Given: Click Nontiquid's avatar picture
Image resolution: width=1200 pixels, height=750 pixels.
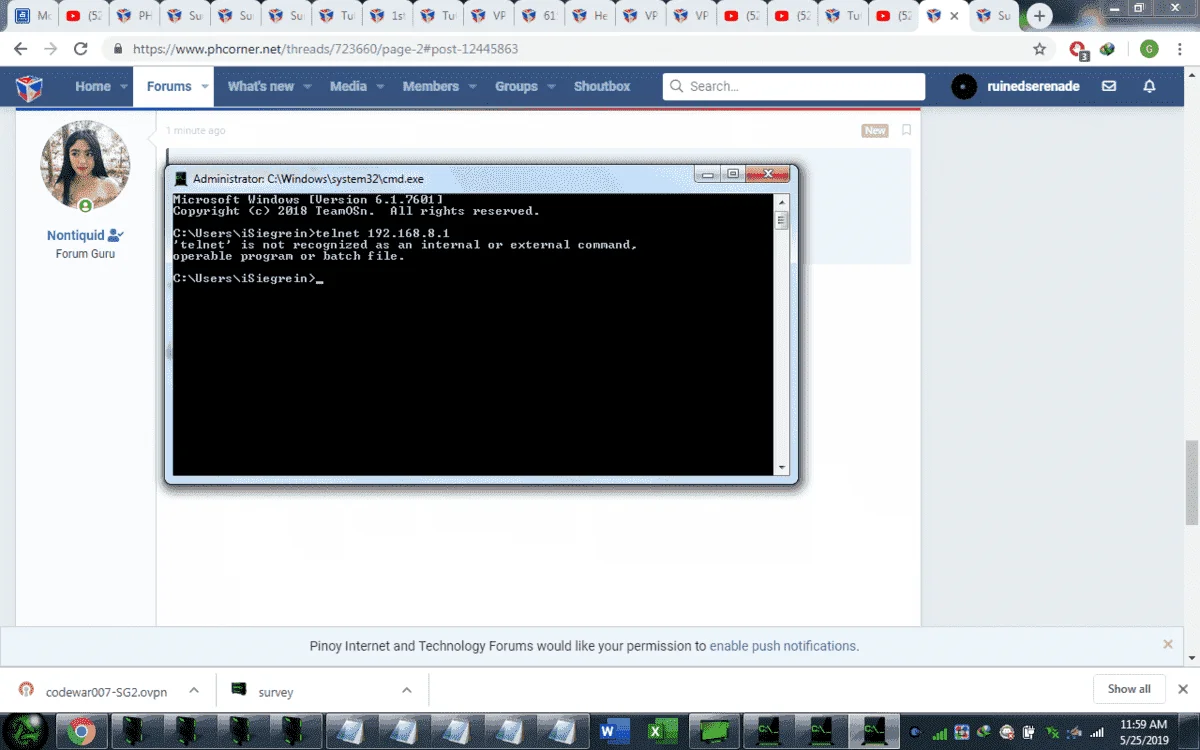Looking at the screenshot, I should 85,165.
